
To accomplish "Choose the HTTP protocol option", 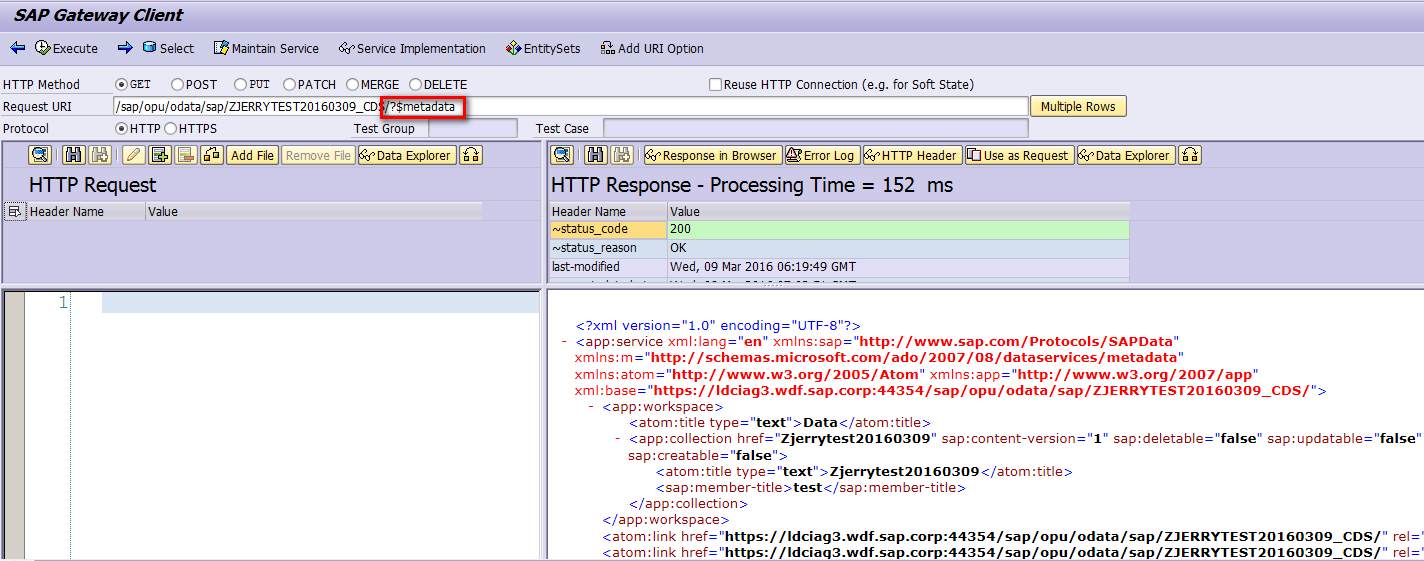I will coord(122,128).
